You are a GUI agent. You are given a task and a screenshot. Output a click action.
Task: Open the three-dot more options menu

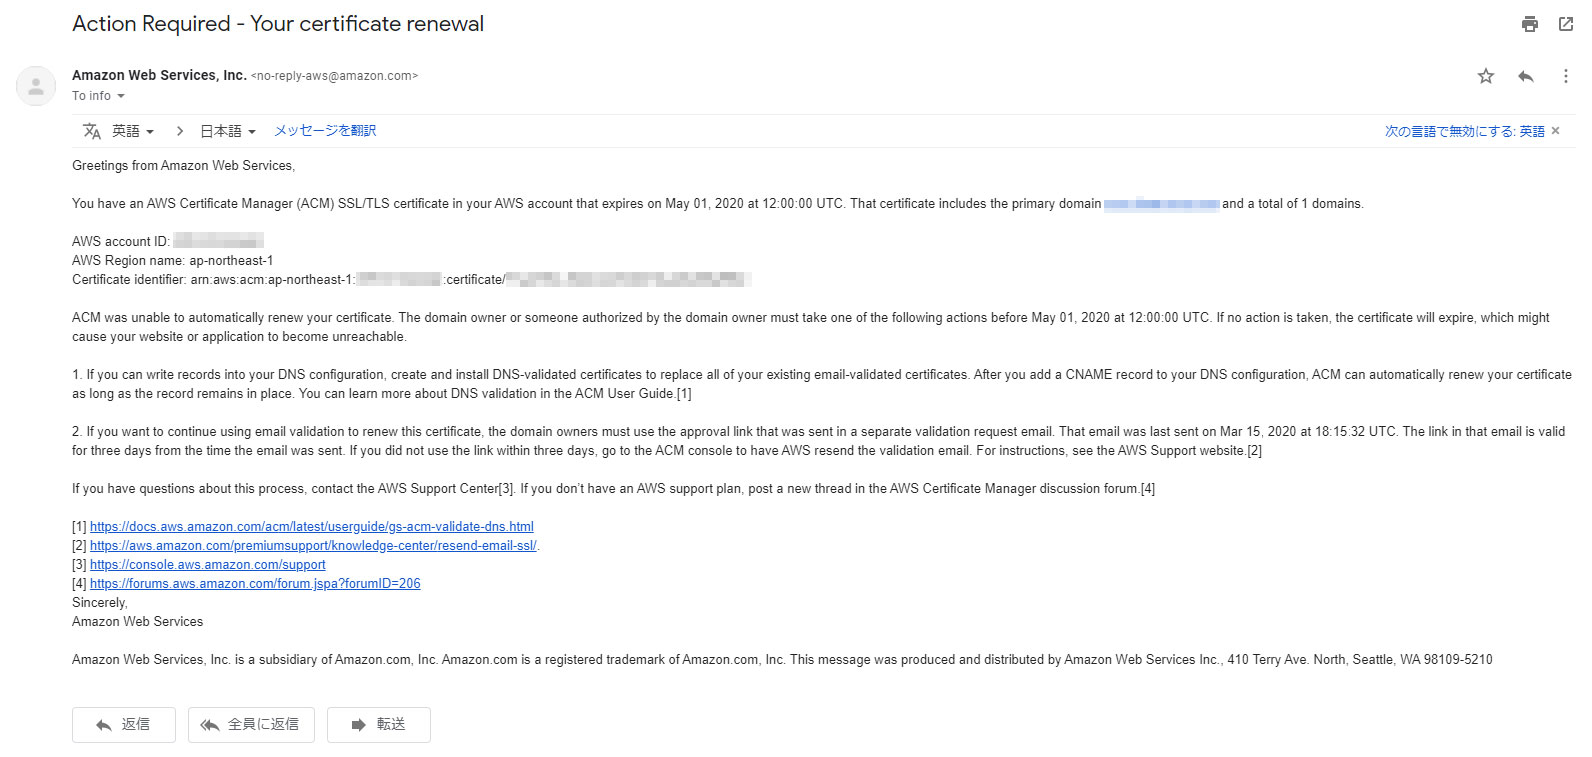tap(1565, 76)
